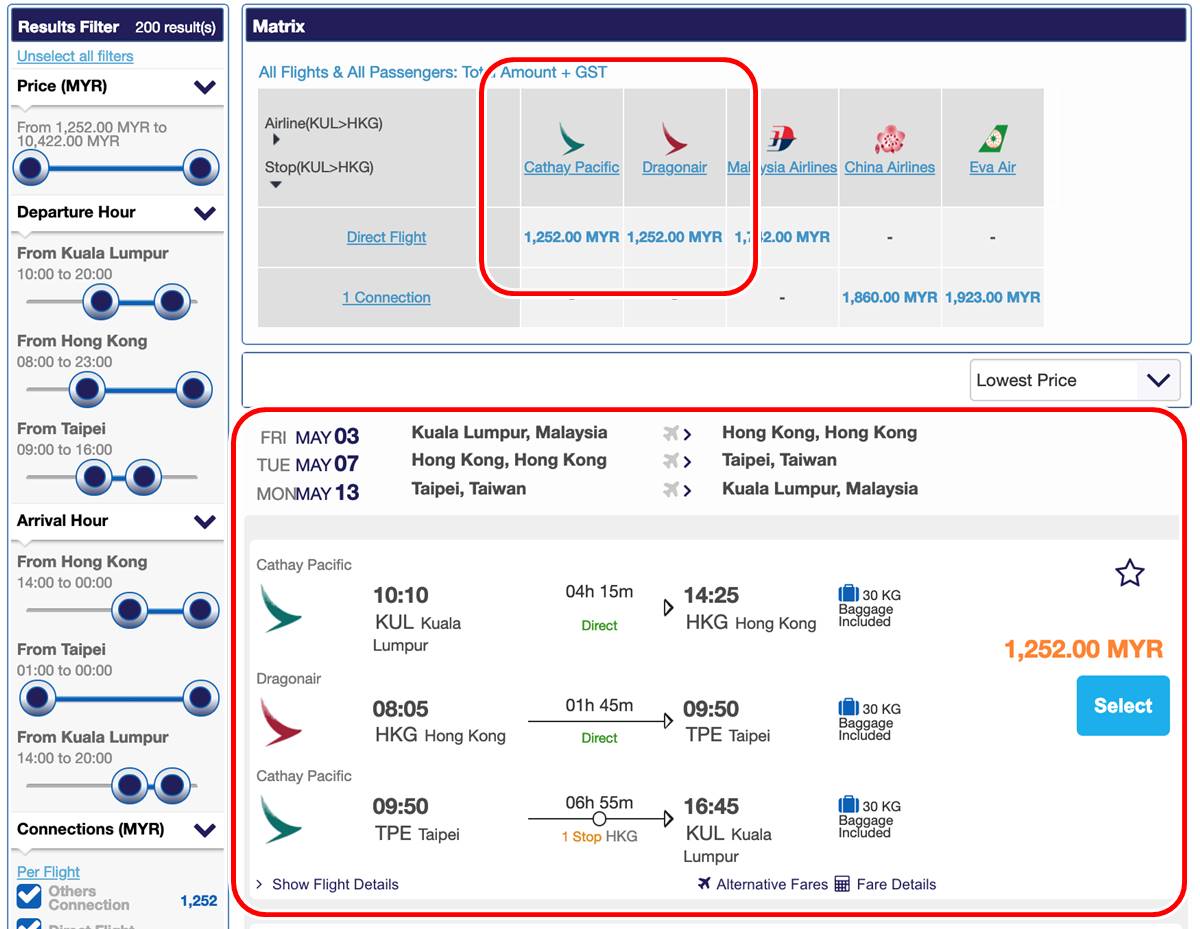Screen dimensions: 1200x929
Task: Click the 1 Stop HKG label
Action: tap(599, 836)
